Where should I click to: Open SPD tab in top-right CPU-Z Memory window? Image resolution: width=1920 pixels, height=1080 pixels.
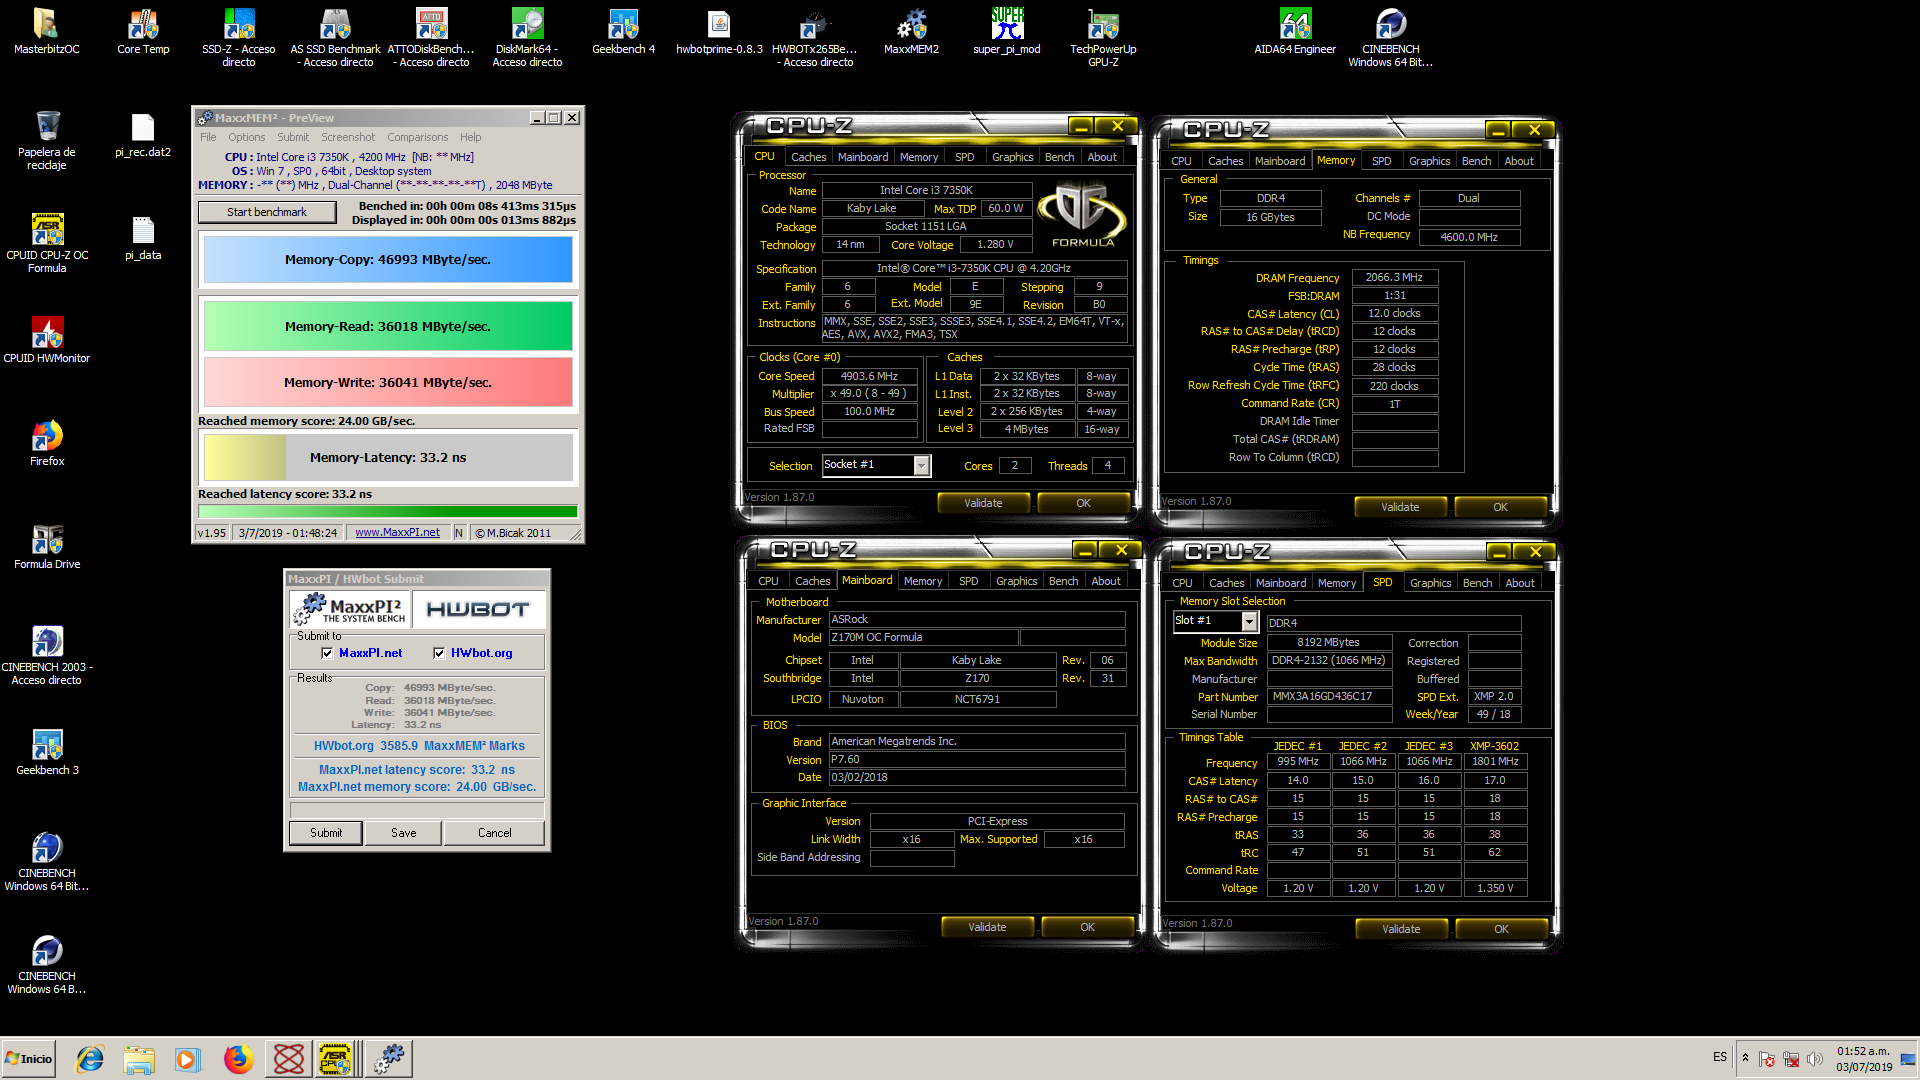pyautogui.click(x=1381, y=161)
